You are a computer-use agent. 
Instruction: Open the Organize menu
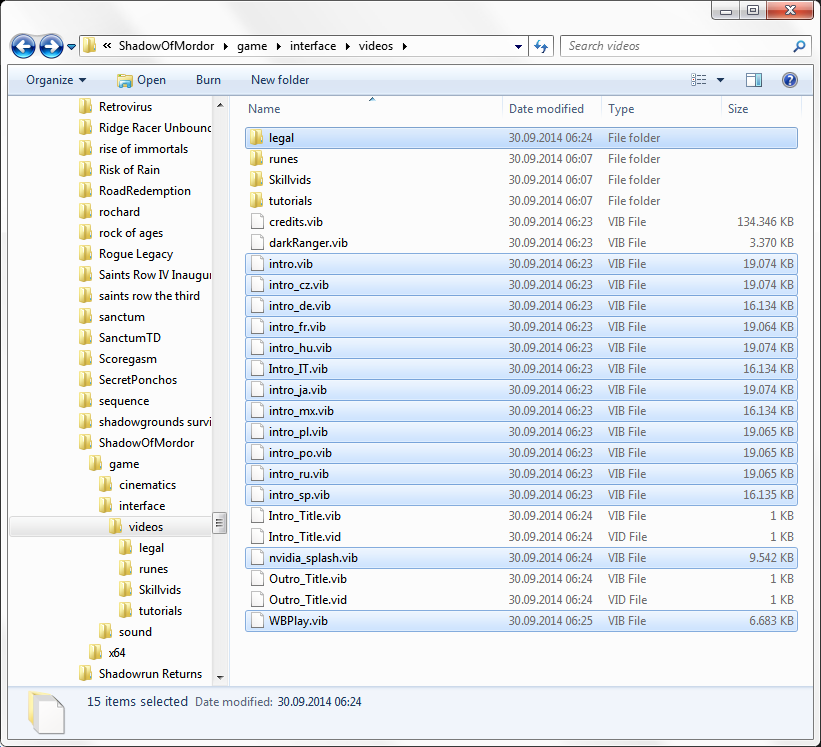click(x=56, y=80)
